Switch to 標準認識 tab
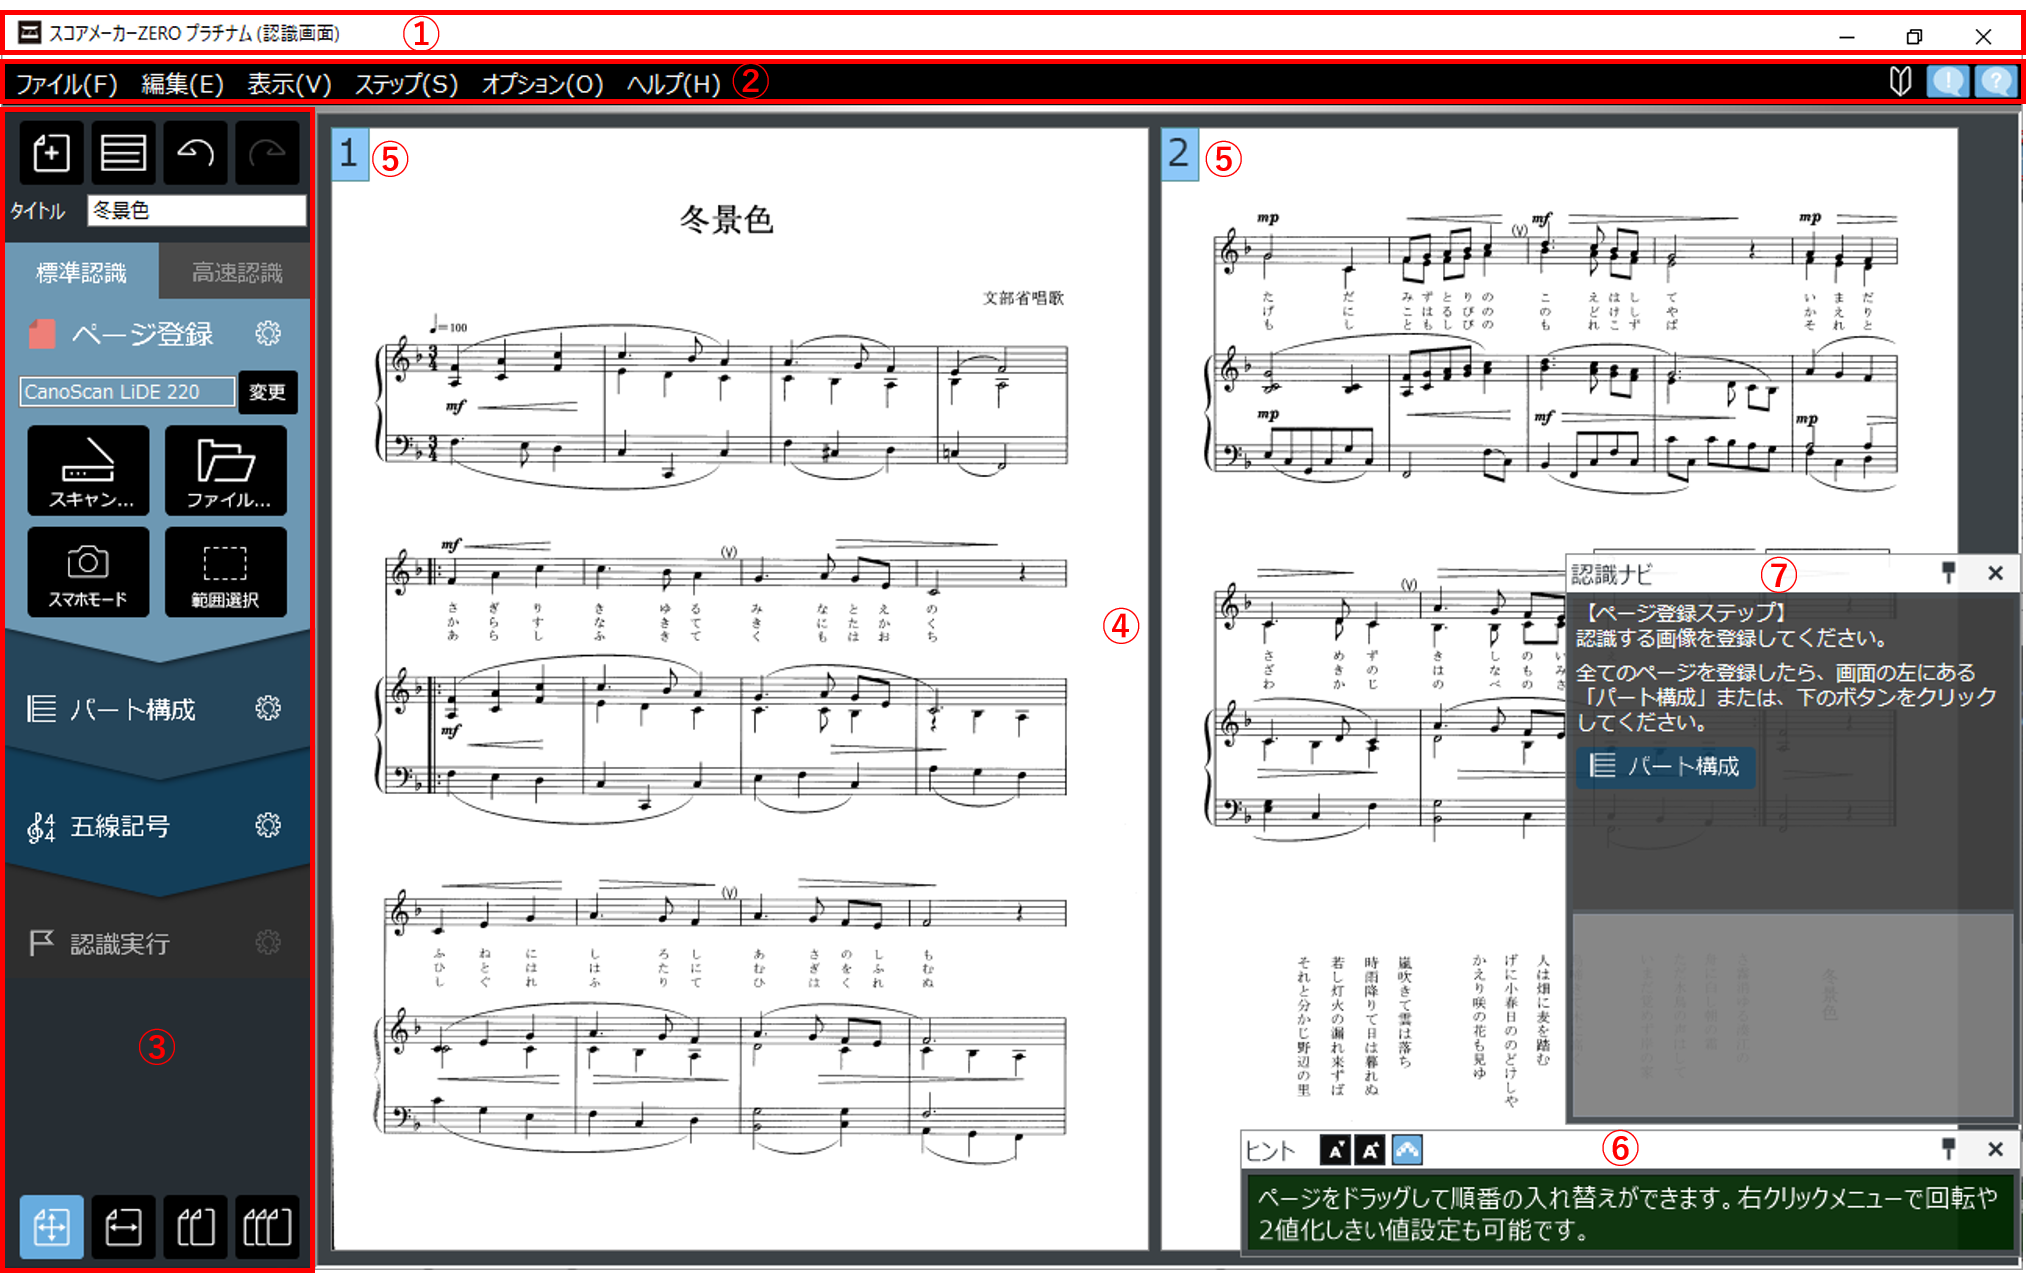 82,272
